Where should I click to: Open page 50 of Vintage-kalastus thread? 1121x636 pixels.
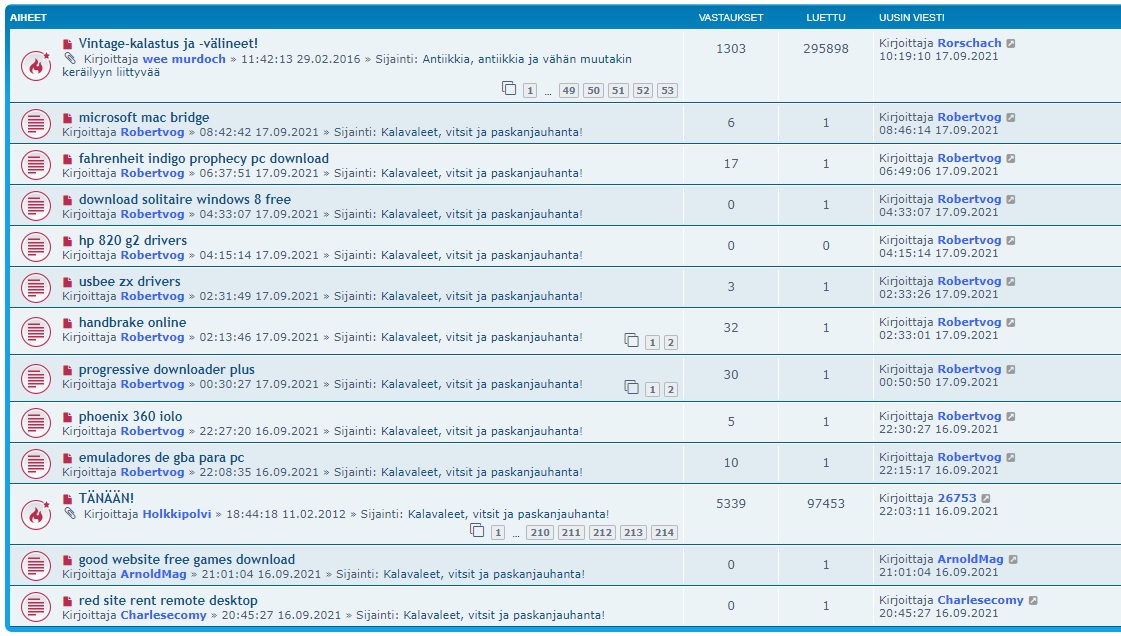click(594, 91)
